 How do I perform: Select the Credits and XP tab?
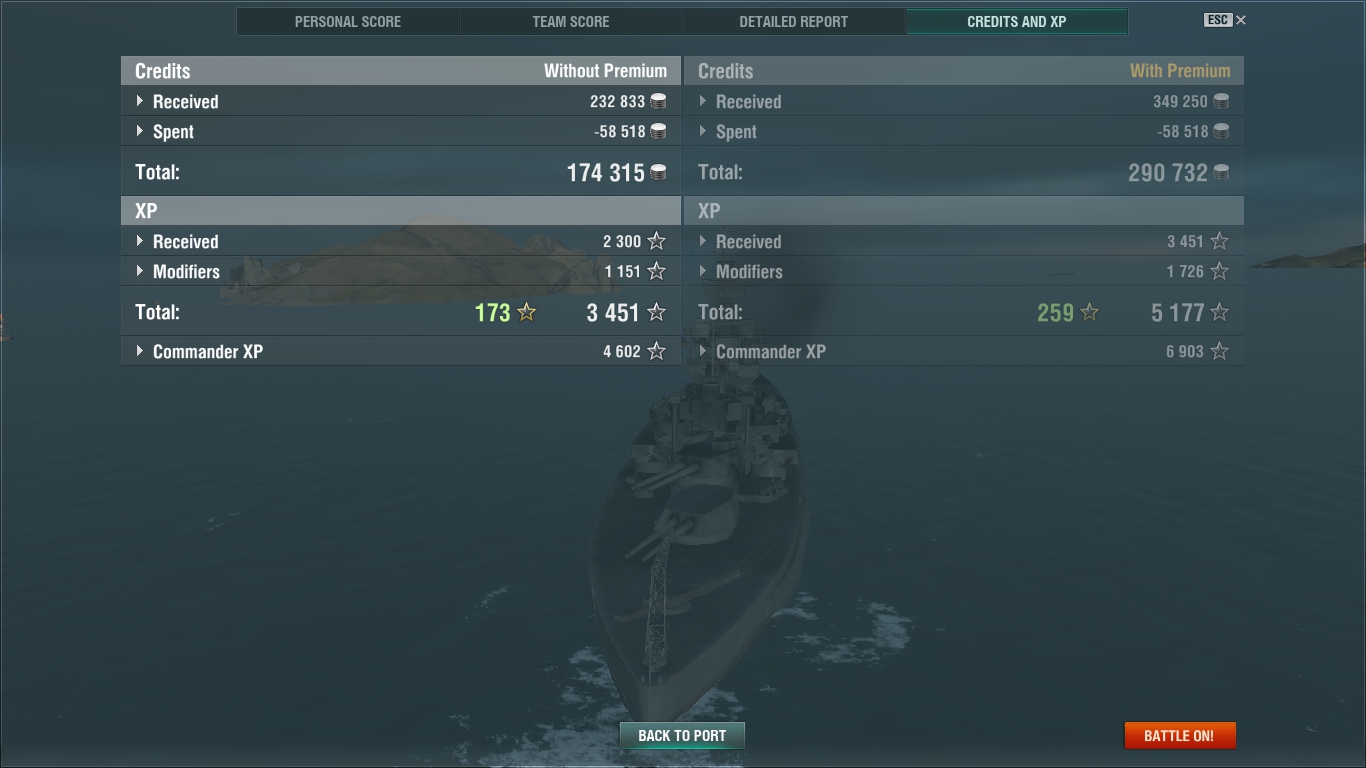(x=1017, y=22)
